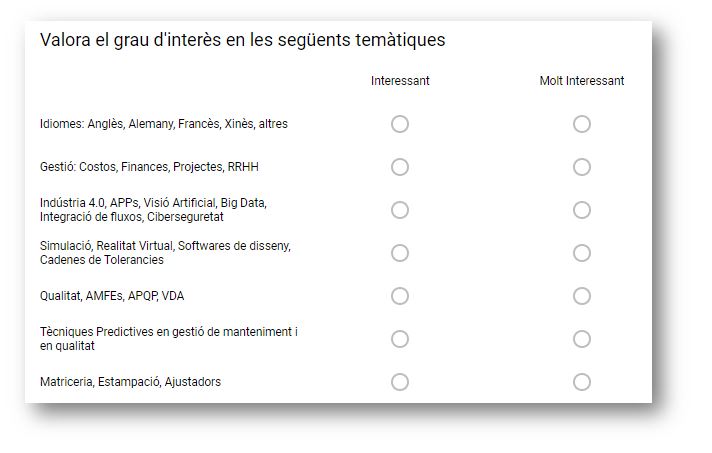Click the Gestió: Costos, Finances row label
Viewport: 712px width, 453px height.
point(149,167)
